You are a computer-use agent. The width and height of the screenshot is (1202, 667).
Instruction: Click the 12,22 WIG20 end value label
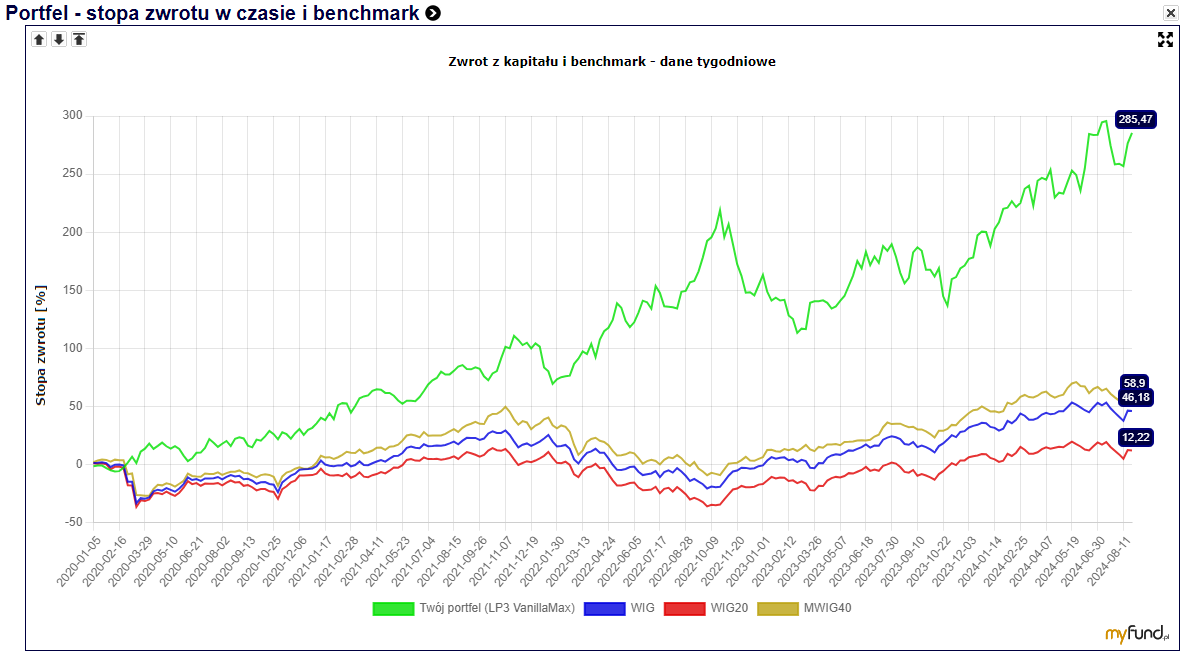pyautogui.click(x=1135, y=437)
